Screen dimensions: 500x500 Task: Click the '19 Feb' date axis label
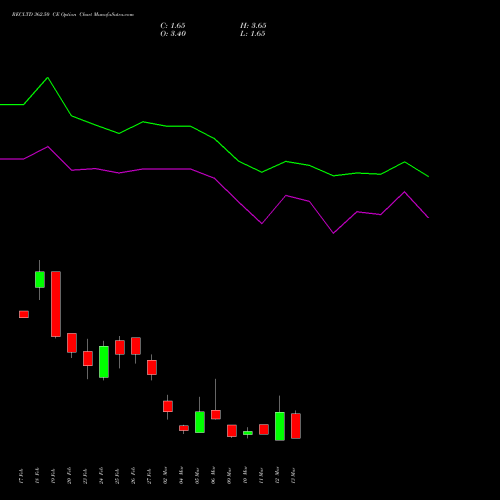point(53,476)
